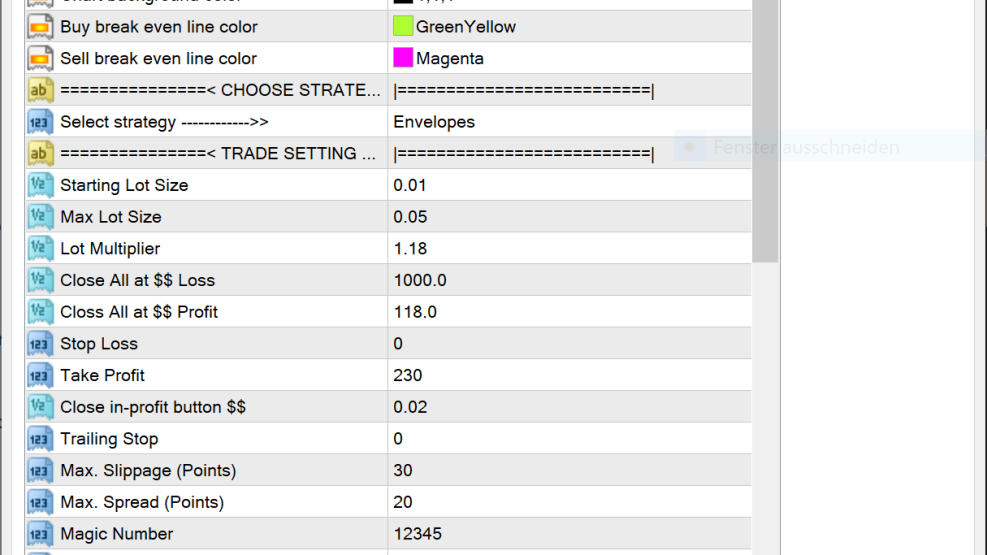This screenshot has width=987, height=555.
Task: Click the GreenYellow color swatch
Action: [x=403, y=26]
